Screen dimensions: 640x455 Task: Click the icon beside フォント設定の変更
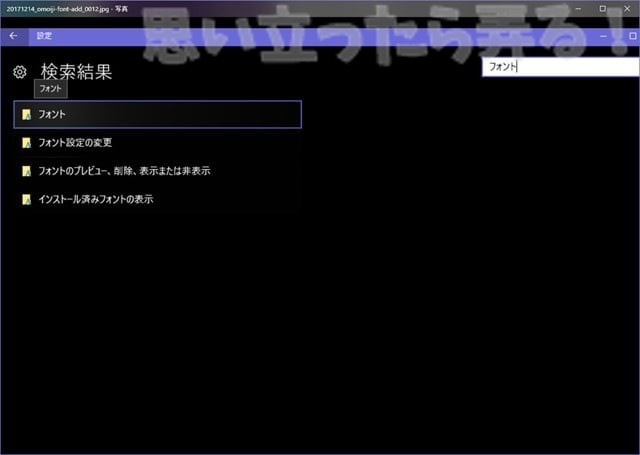[27, 143]
